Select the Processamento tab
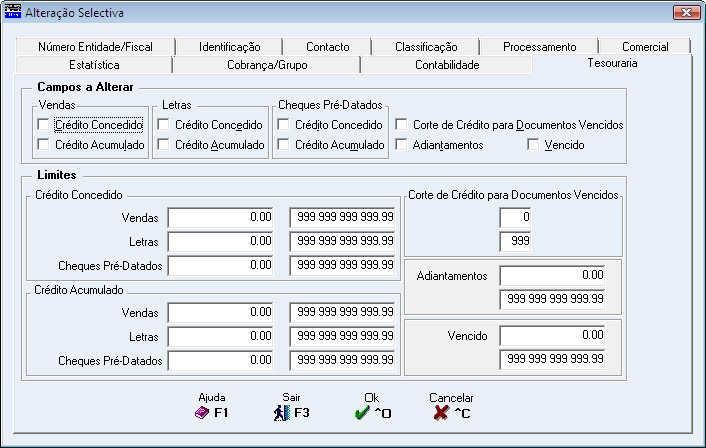 pos(539,47)
